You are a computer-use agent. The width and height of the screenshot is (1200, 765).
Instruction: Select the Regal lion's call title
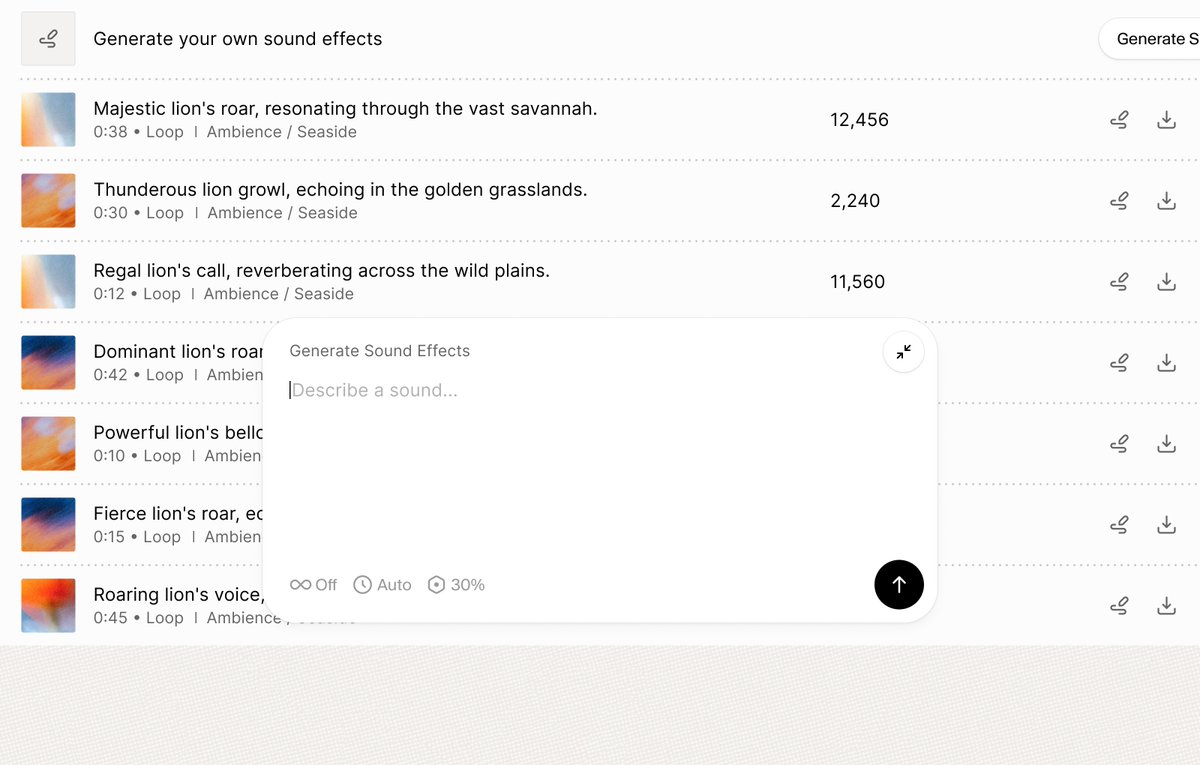pyautogui.click(x=321, y=271)
